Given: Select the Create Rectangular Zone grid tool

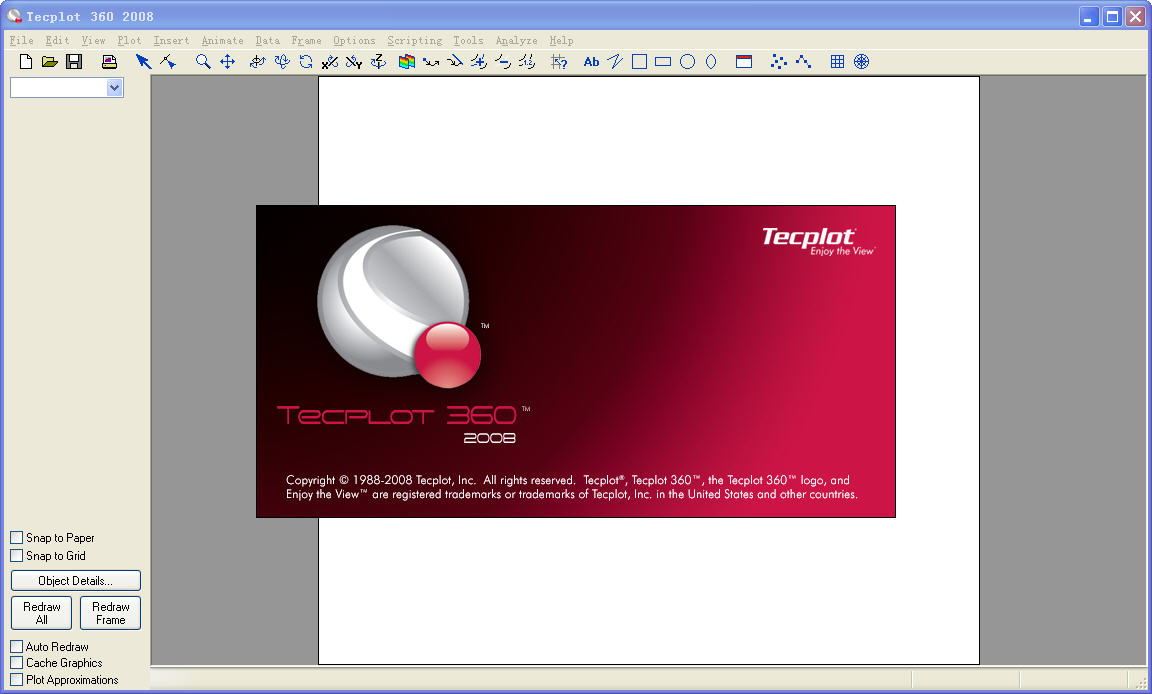Looking at the screenshot, I should pyautogui.click(x=837, y=62).
